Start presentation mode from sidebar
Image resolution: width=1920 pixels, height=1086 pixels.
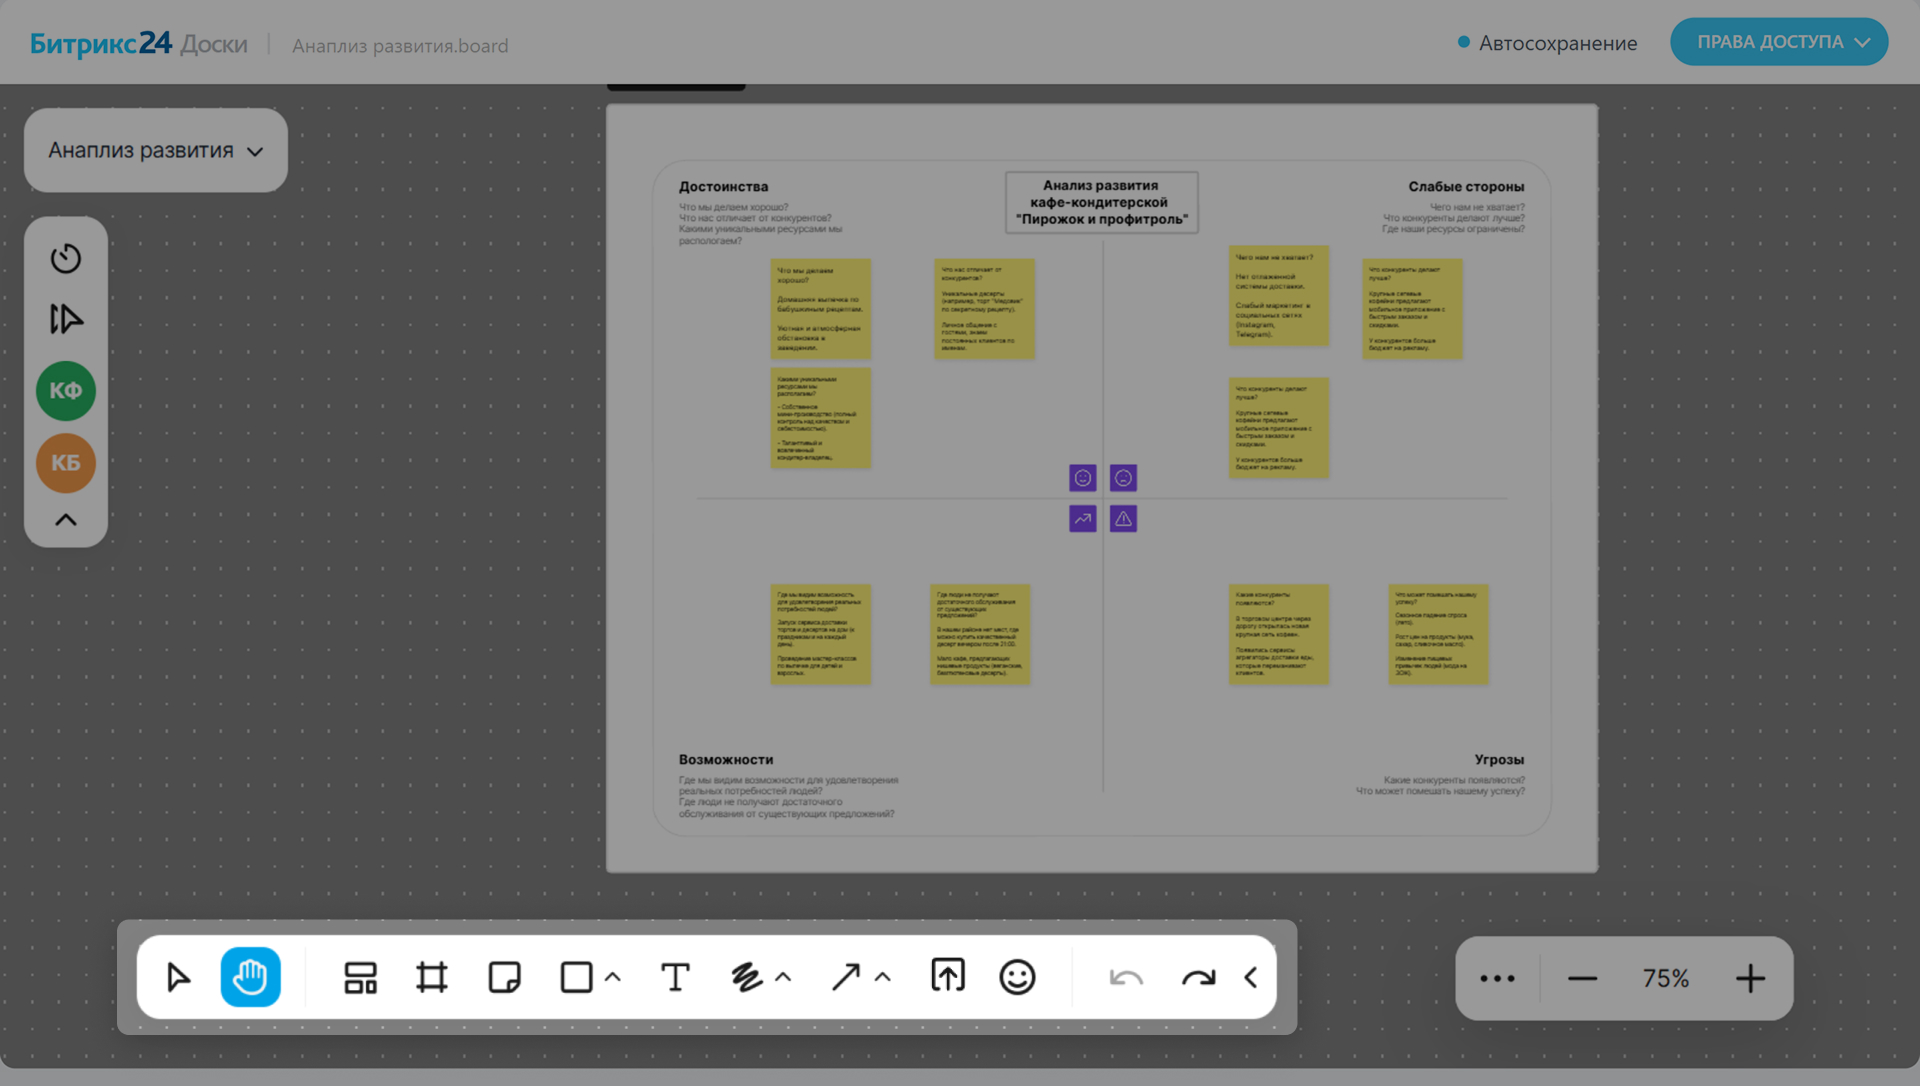(x=66, y=319)
